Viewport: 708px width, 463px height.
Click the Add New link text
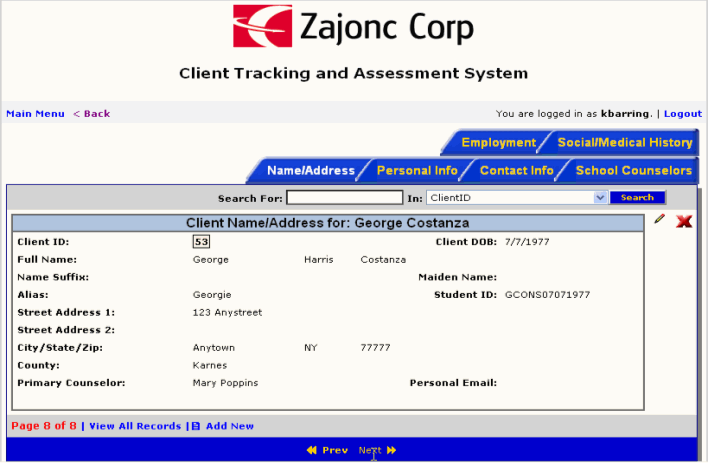point(230,426)
